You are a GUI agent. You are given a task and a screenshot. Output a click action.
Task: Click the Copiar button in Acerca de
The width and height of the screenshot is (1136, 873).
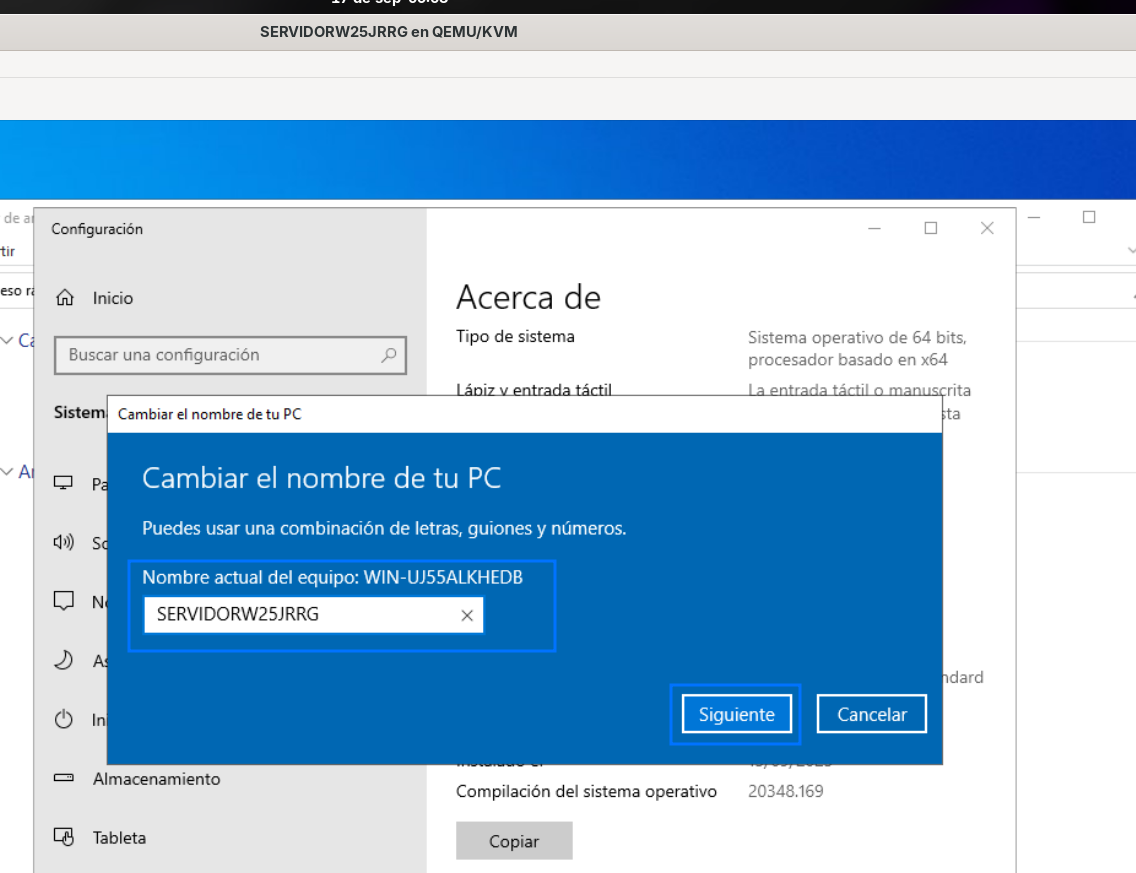514,840
